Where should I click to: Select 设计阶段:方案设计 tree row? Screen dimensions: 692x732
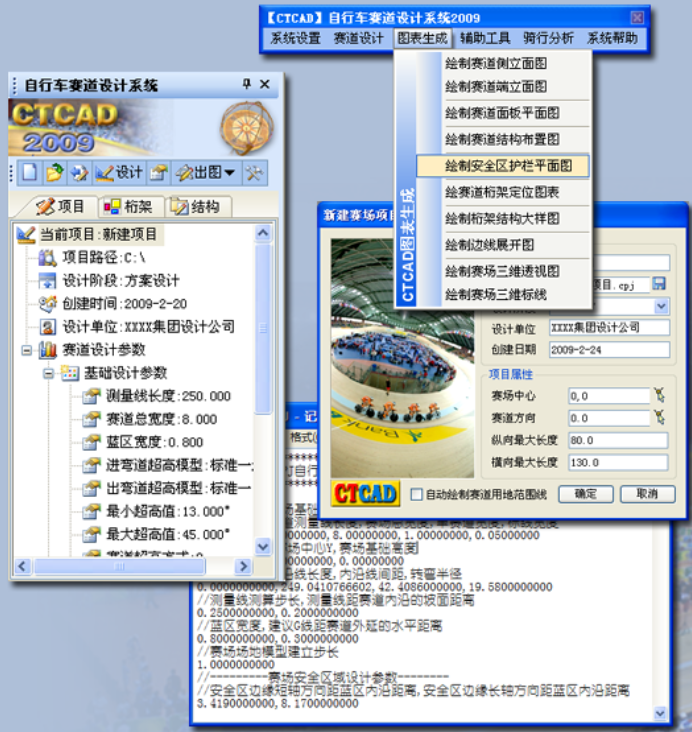(x=120, y=281)
